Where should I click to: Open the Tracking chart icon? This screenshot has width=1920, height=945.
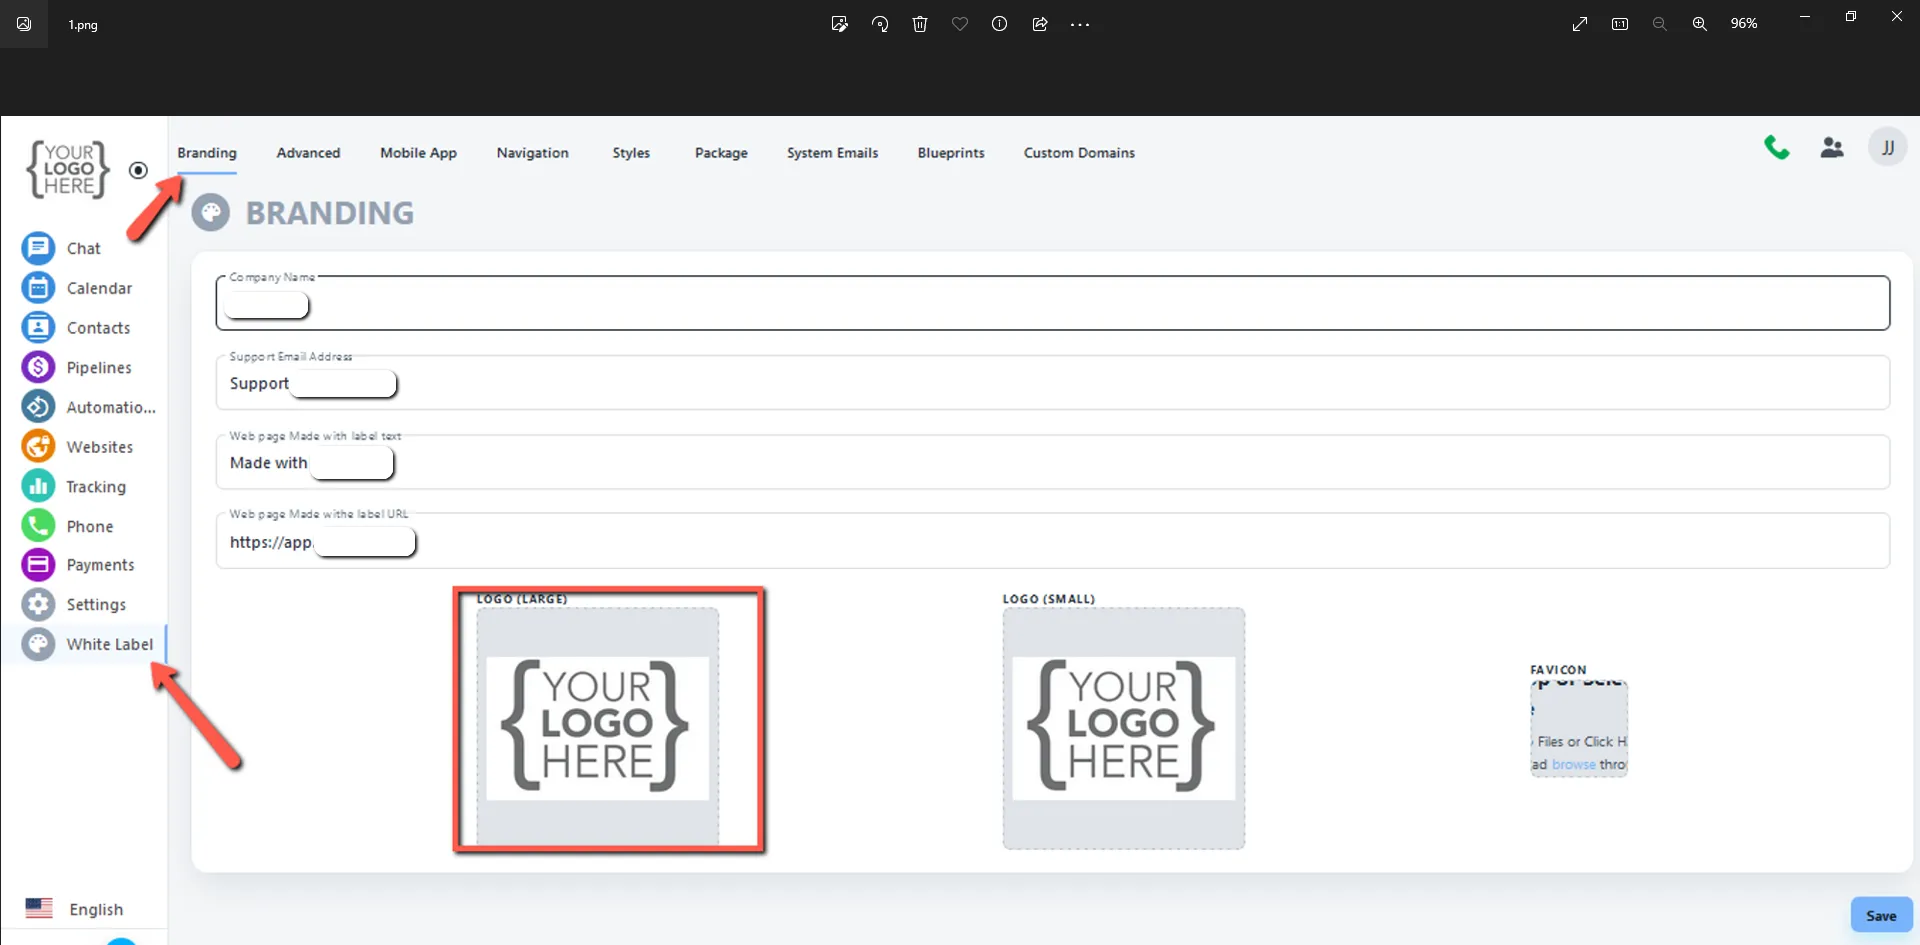pyautogui.click(x=38, y=487)
